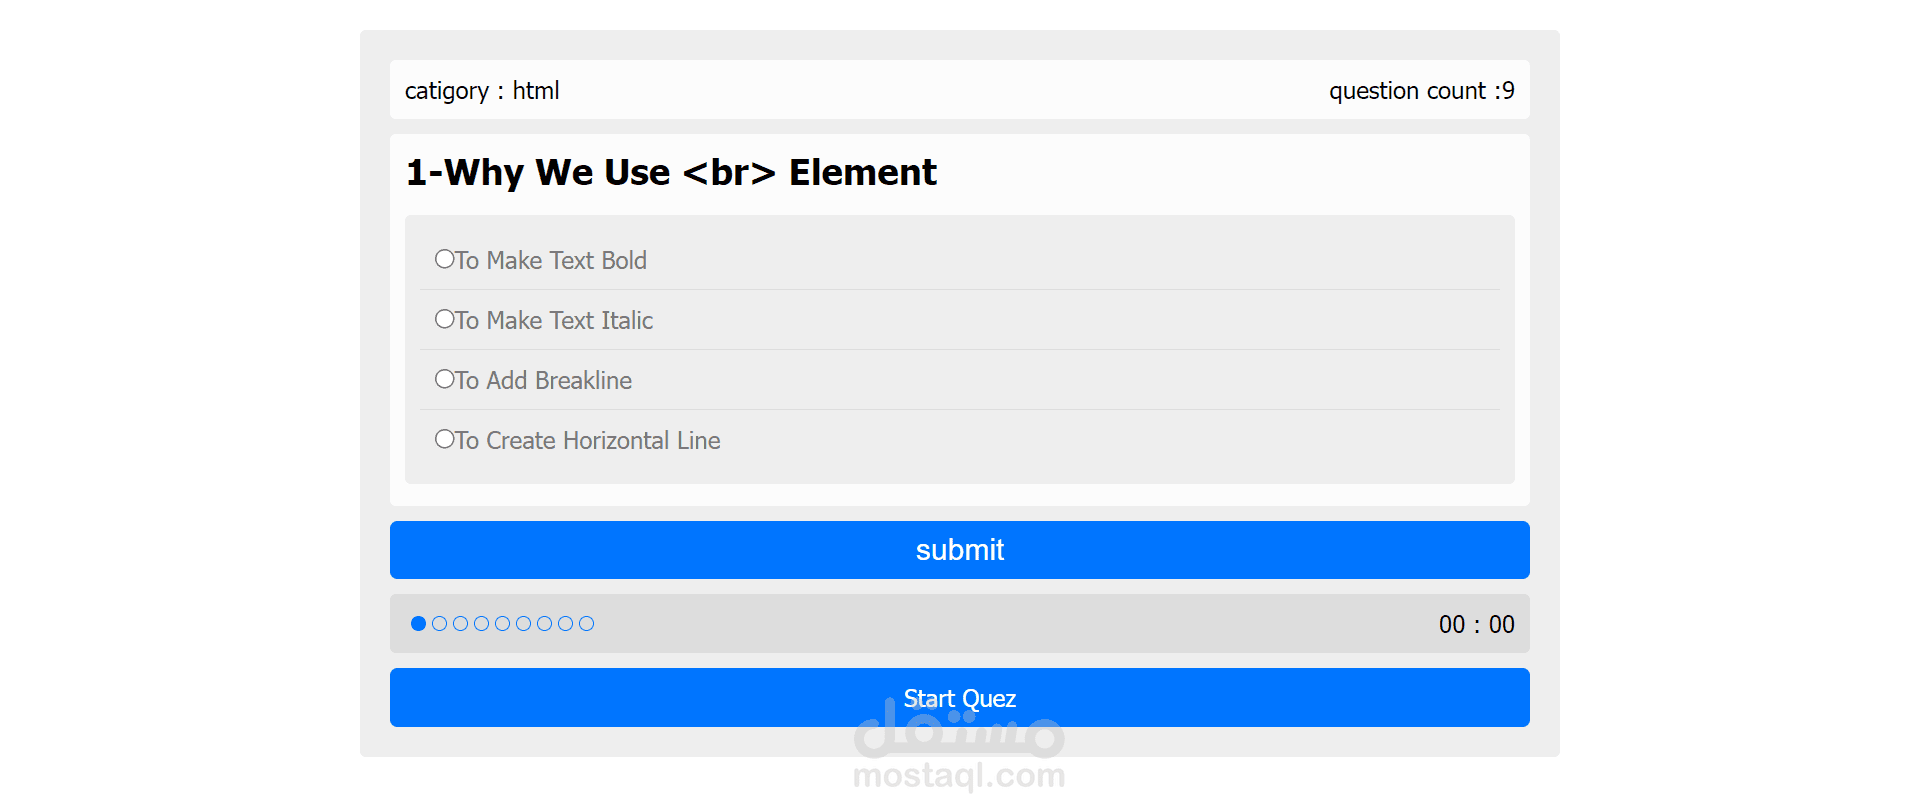Click the question title about br element
Screen dimensions: 1920x810
point(671,173)
